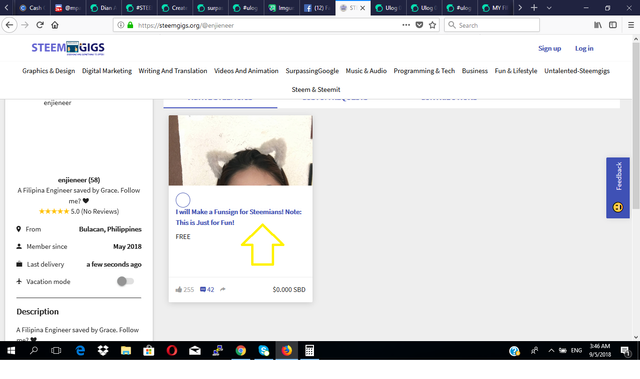
Task: Open the Funsign for Steemians gig title
Action: click(238, 217)
